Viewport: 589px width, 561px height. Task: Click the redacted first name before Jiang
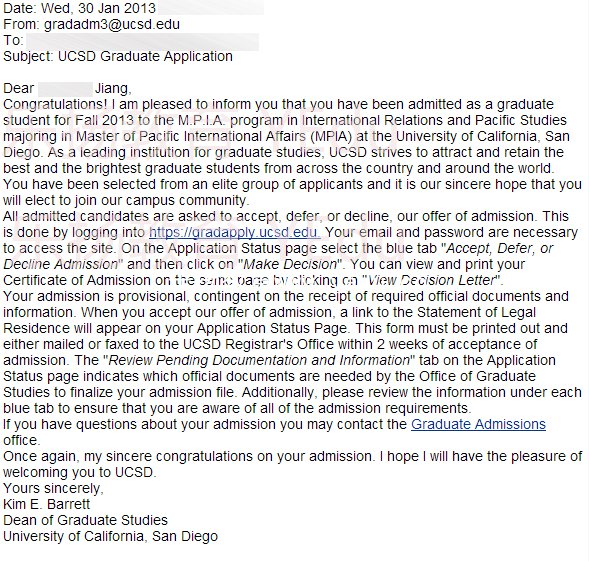[x=65, y=89]
